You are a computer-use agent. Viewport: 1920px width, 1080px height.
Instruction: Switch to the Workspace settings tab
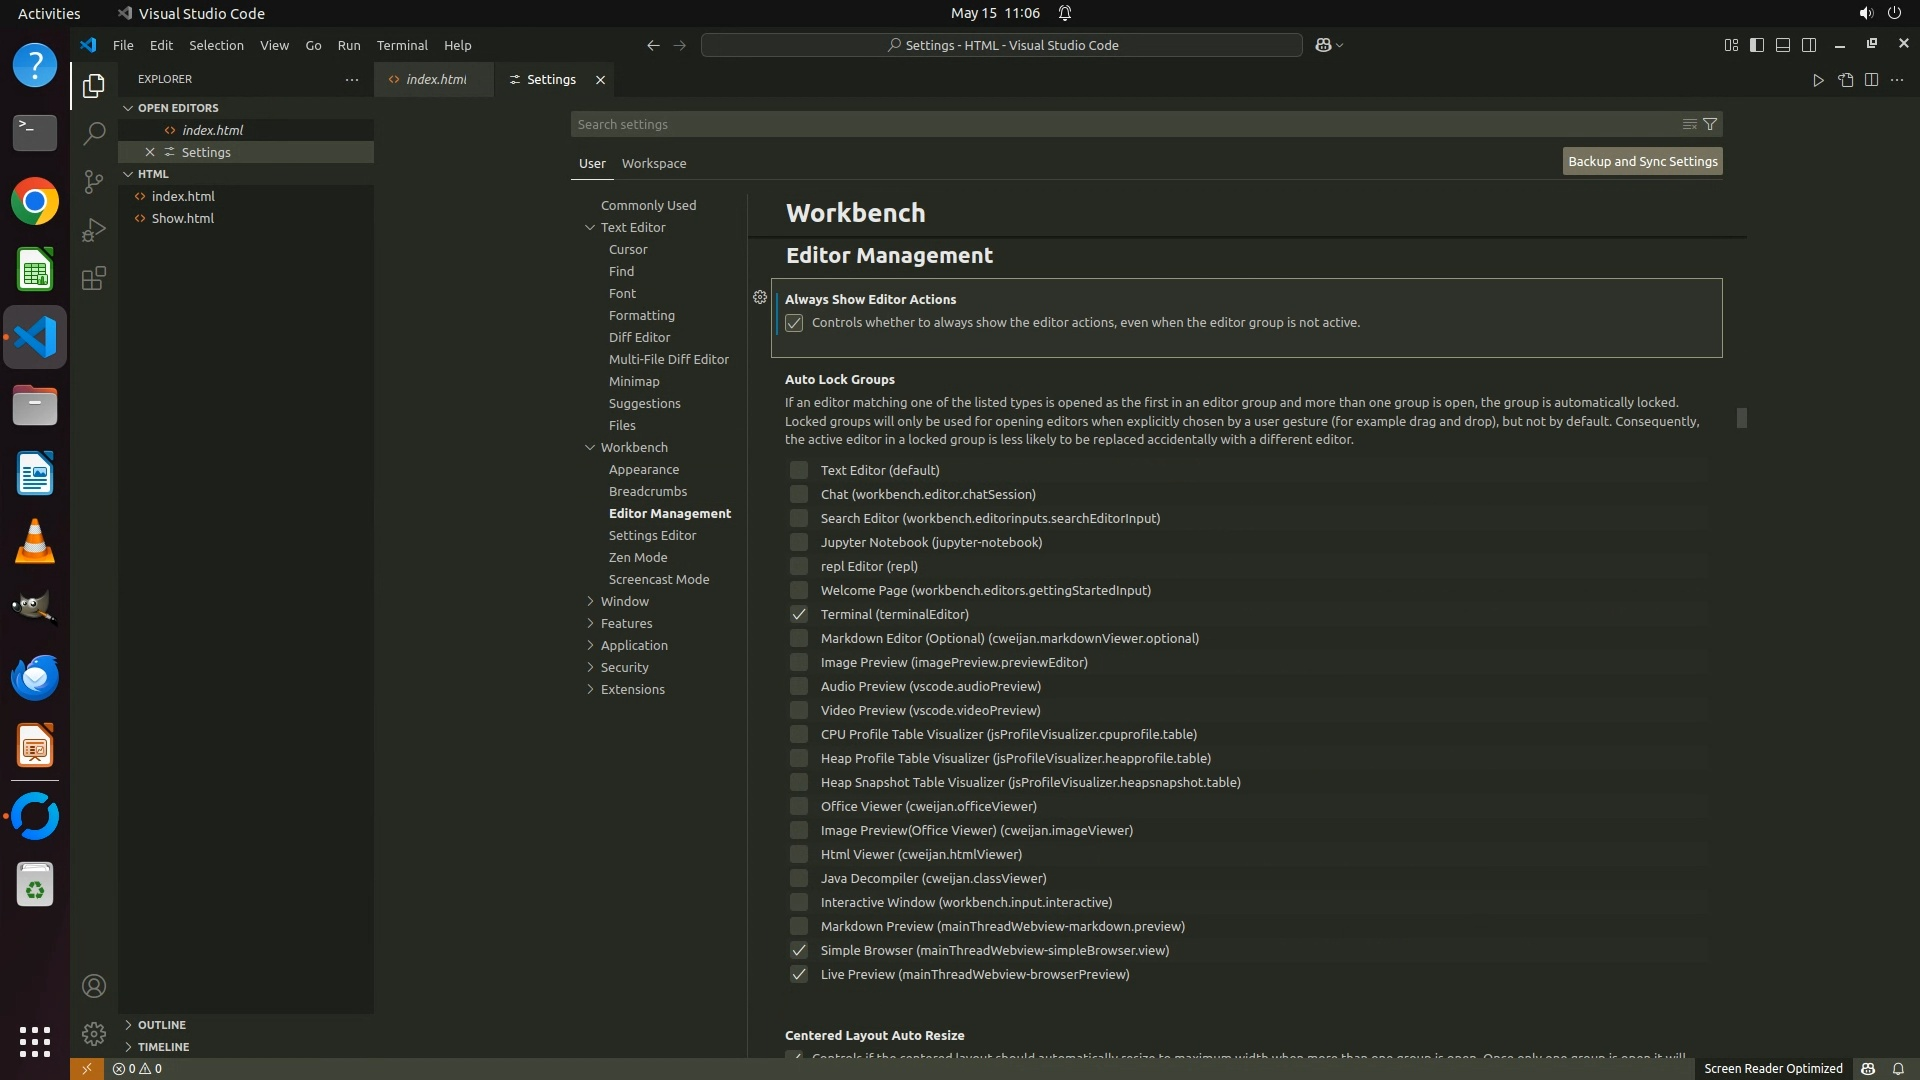coord(653,163)
